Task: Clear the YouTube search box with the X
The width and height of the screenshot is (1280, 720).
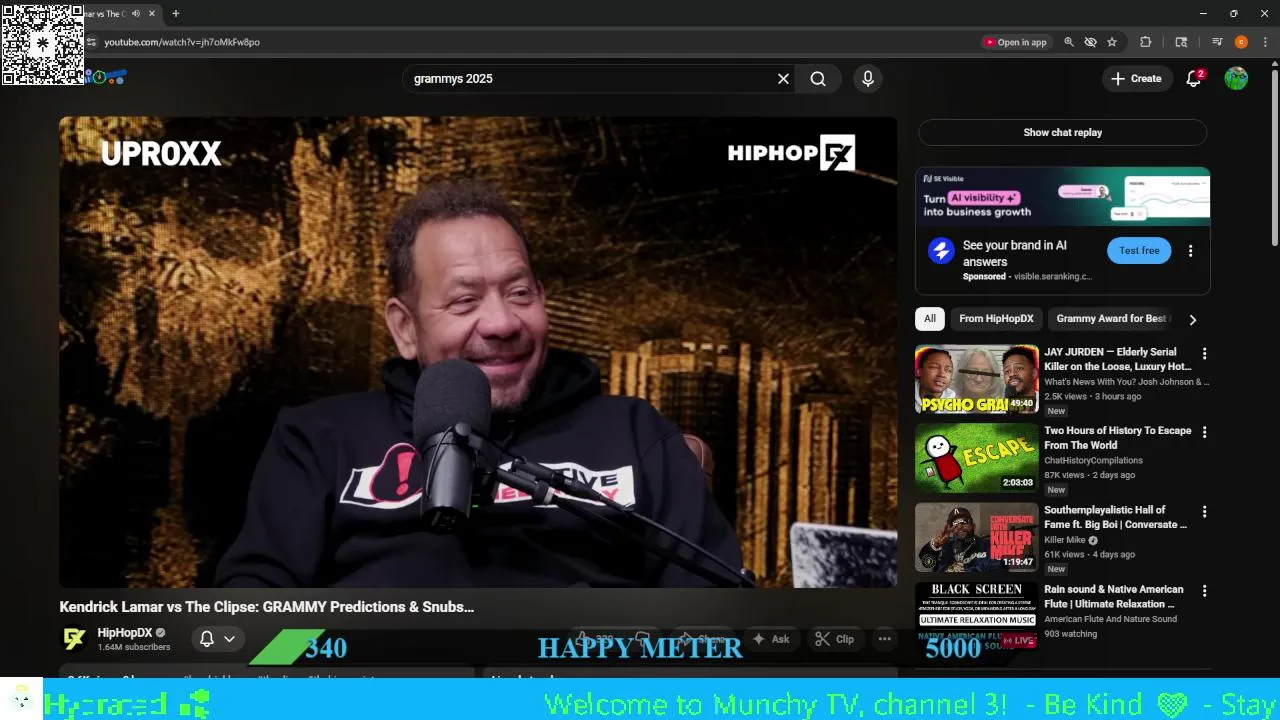Action: click(783, 79)
